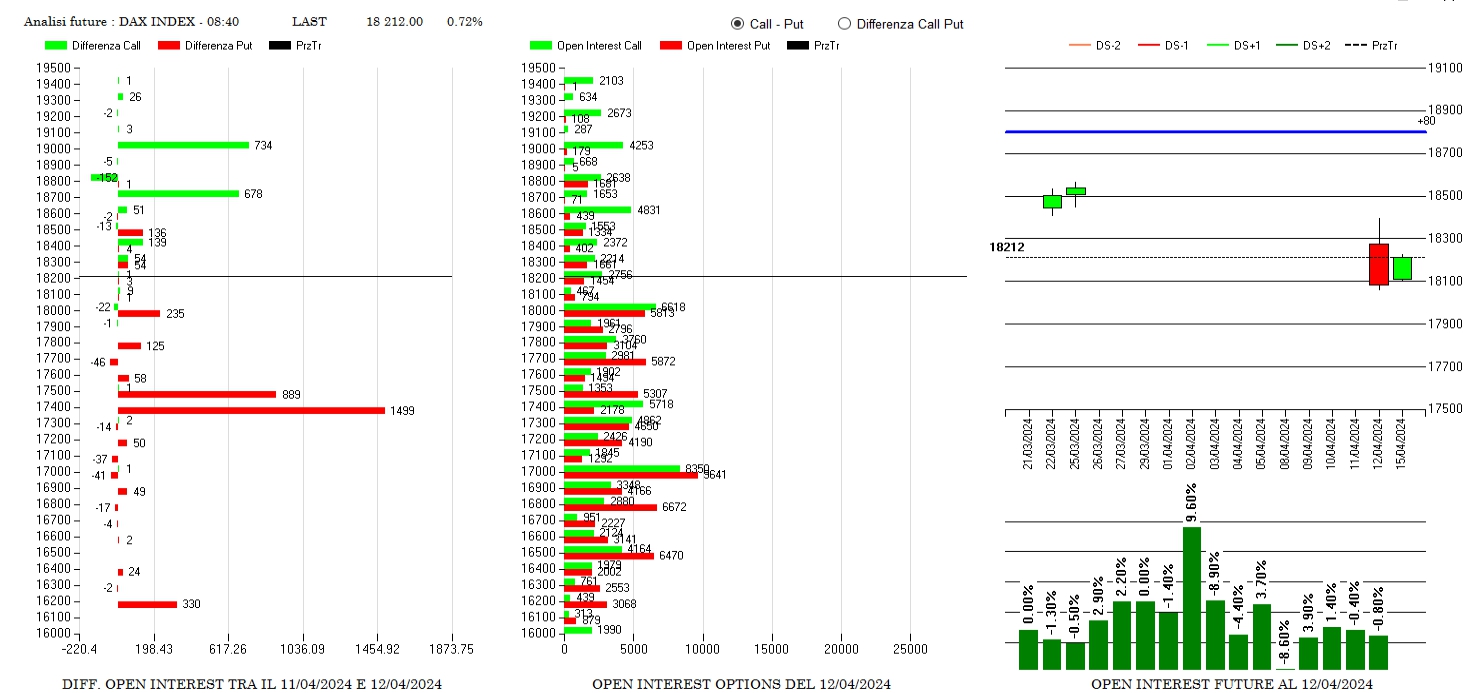Click the red Open Interest Put legend swatch

click(x=671, y=45)
